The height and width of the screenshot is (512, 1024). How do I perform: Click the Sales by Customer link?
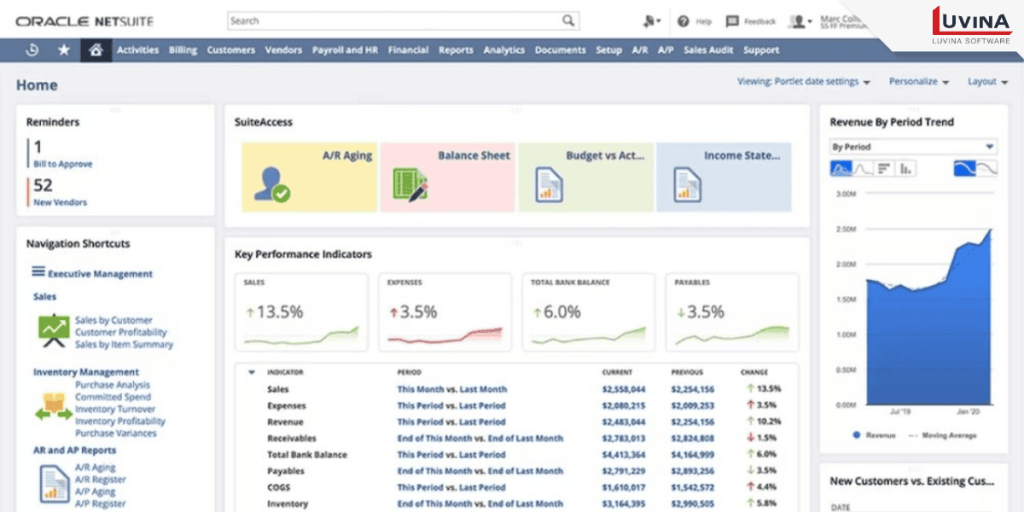(113, 320)
